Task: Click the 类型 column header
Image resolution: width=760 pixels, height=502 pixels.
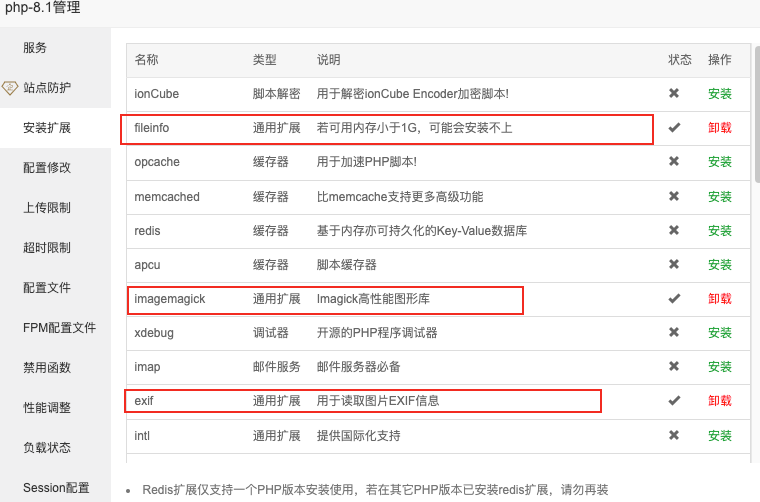Action: pos(265,60)
